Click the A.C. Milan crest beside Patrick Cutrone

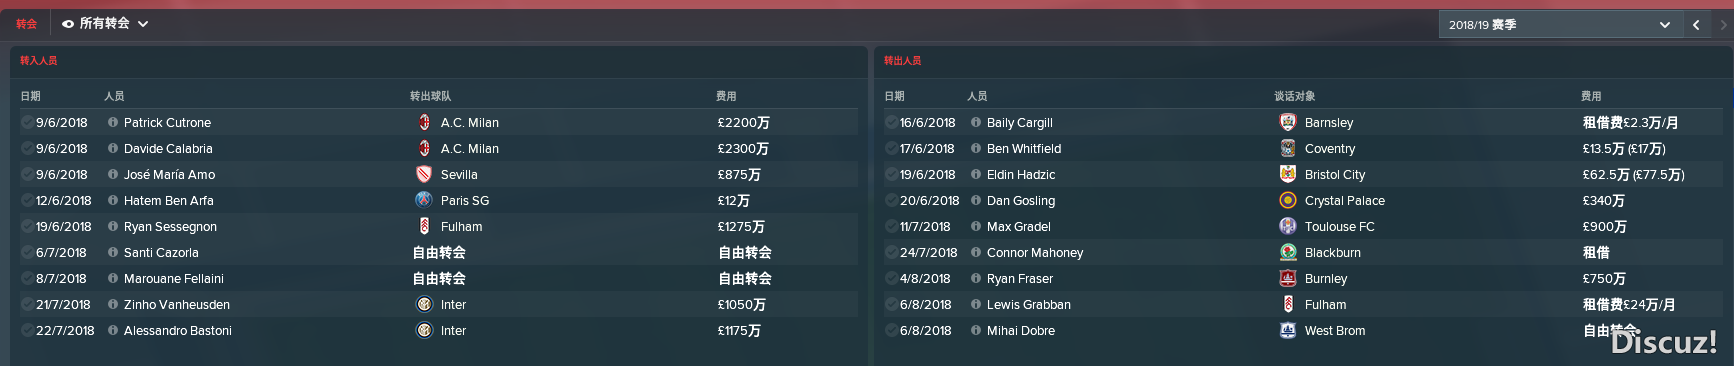click(424, 122)
